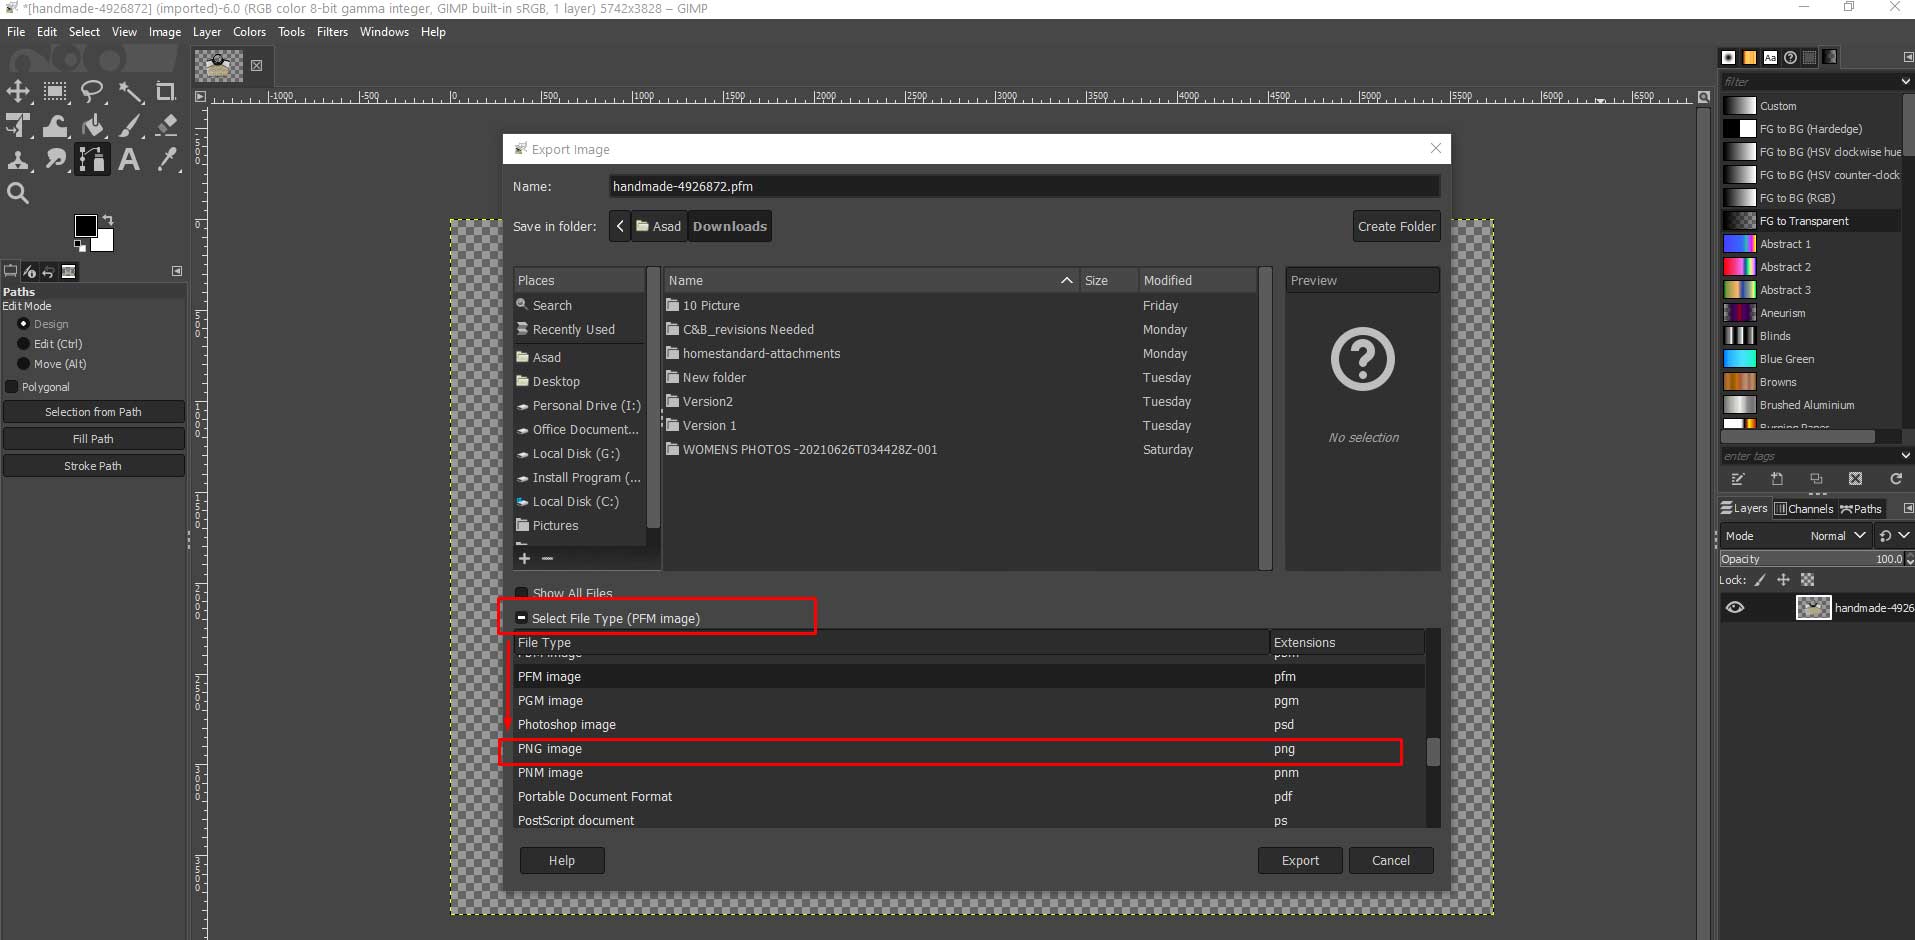Click inside the export file Name field
The width and height of the screenshot is (1915, 940).
pos(1020,186)
